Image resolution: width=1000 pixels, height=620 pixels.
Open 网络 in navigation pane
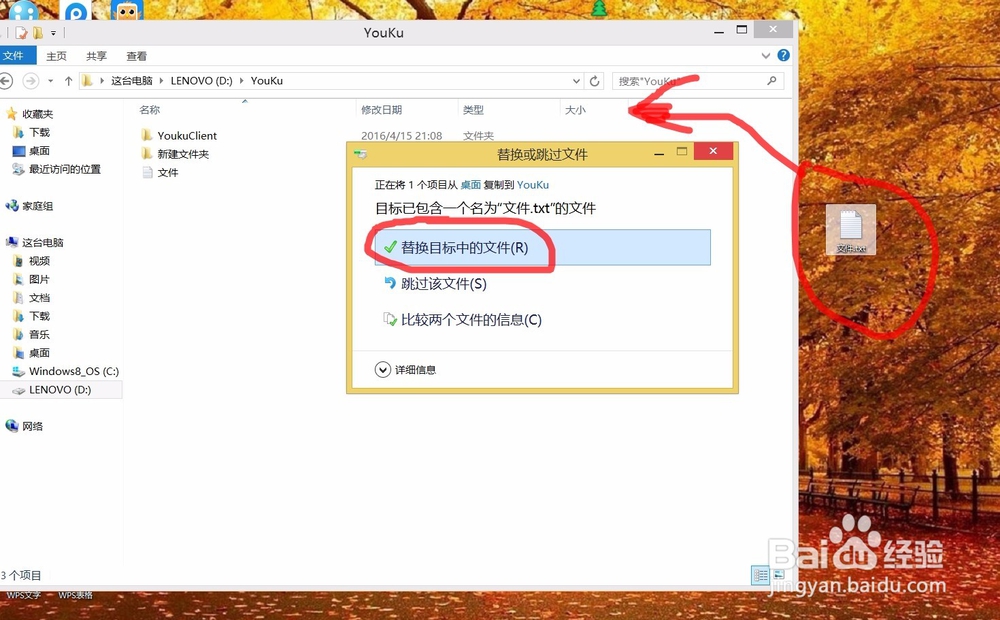pyautogui.click(x=25, y=426)
